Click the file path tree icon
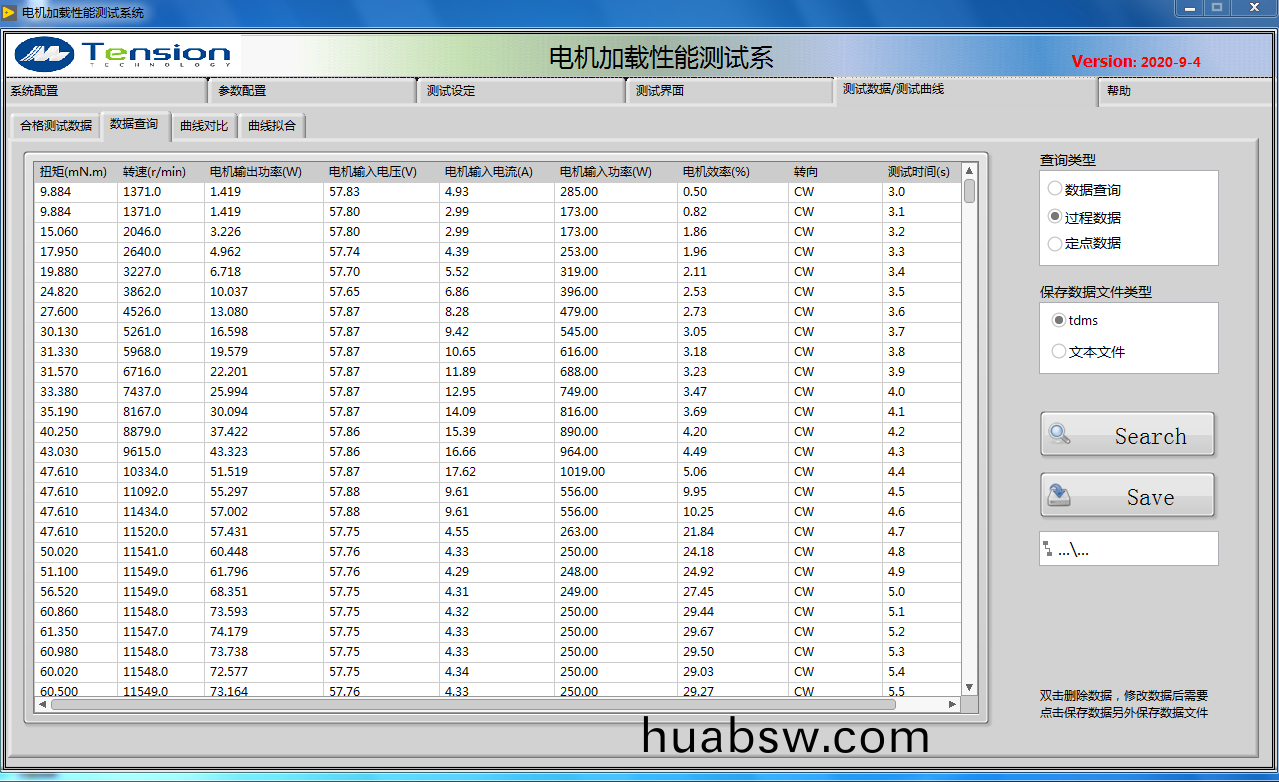 pos(1048,549)
